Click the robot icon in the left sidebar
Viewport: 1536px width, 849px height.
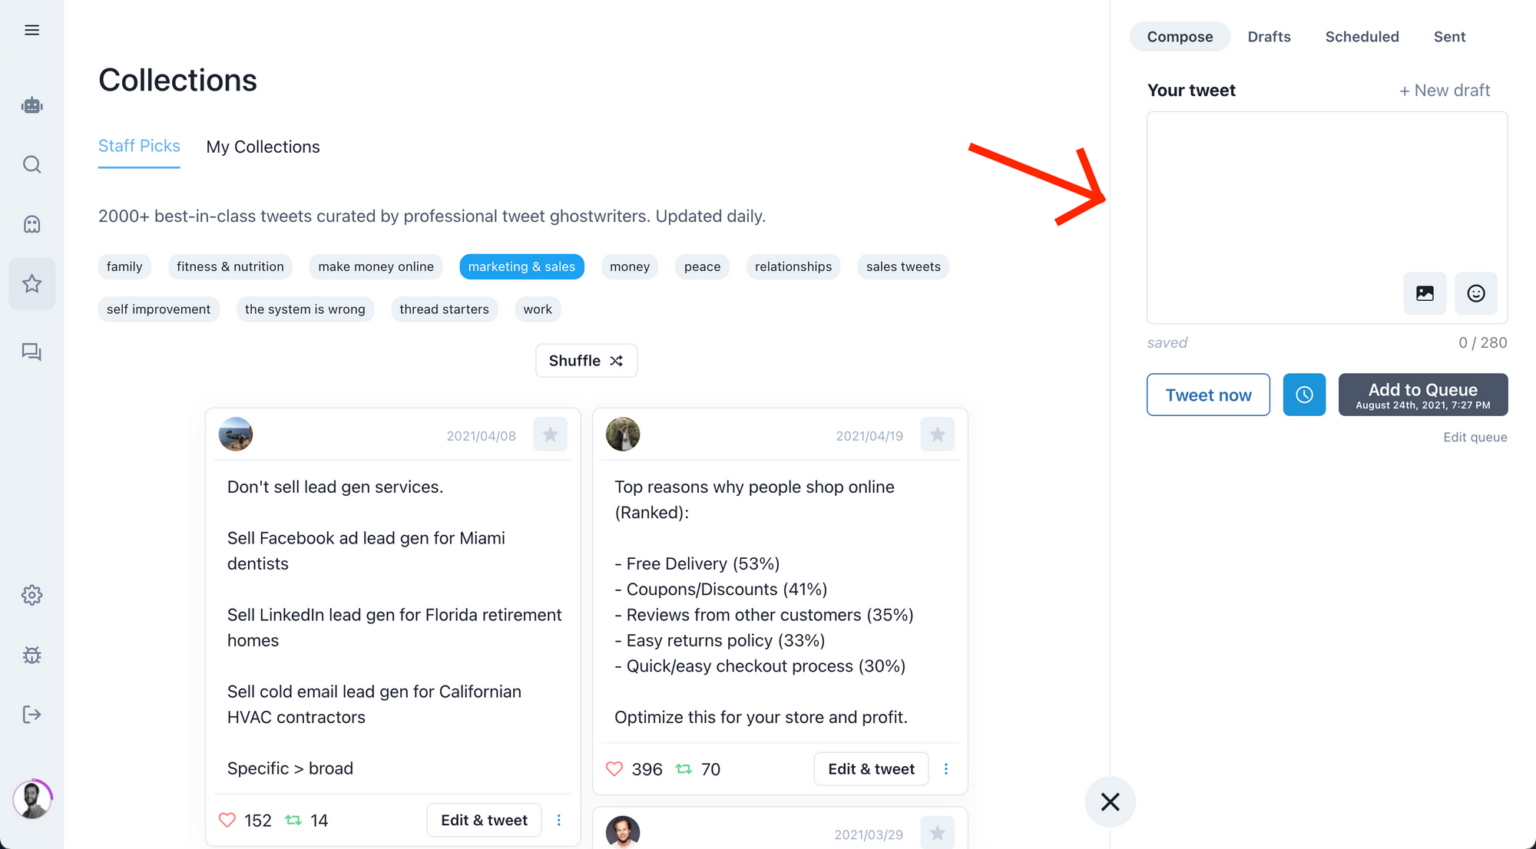[x=31, y=104]
